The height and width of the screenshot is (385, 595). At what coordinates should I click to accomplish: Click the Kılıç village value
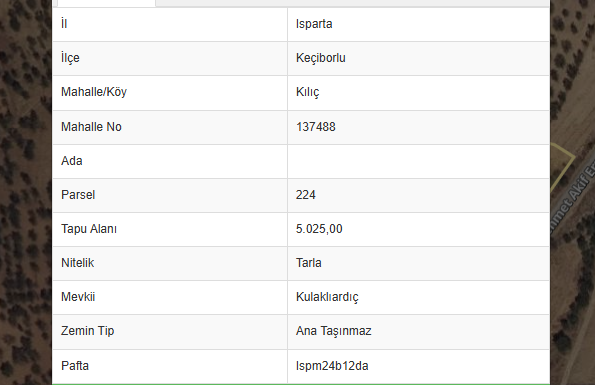point(308,92)
